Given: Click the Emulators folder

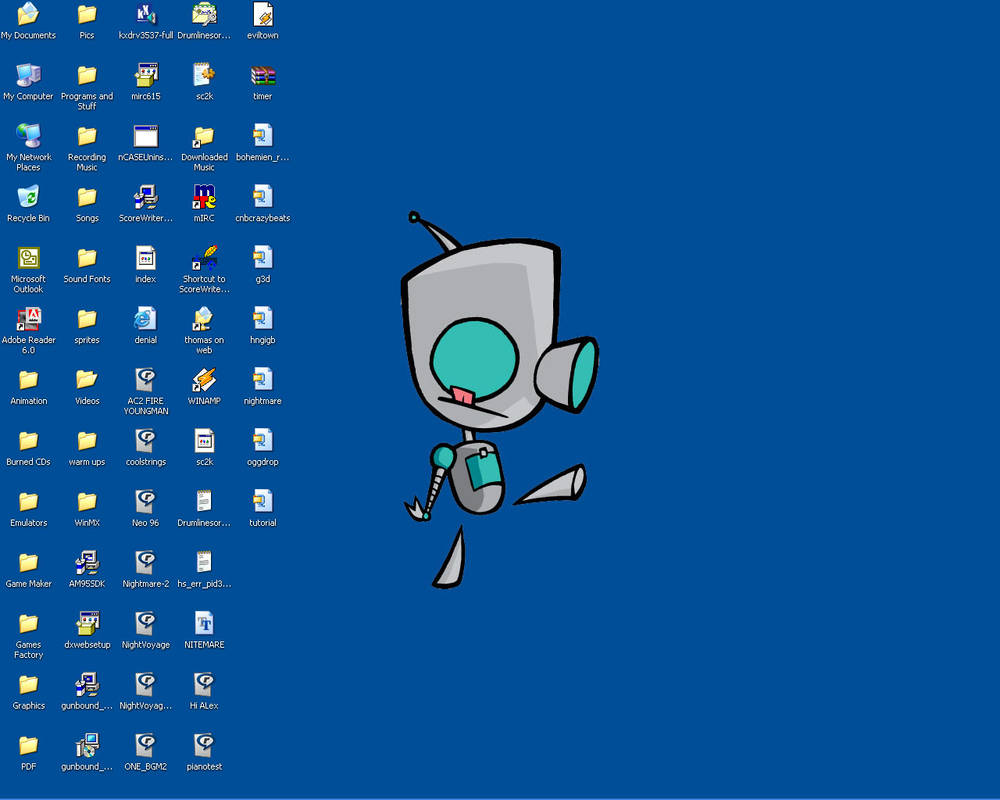Looking at the screenshot, I should [28, 508].
